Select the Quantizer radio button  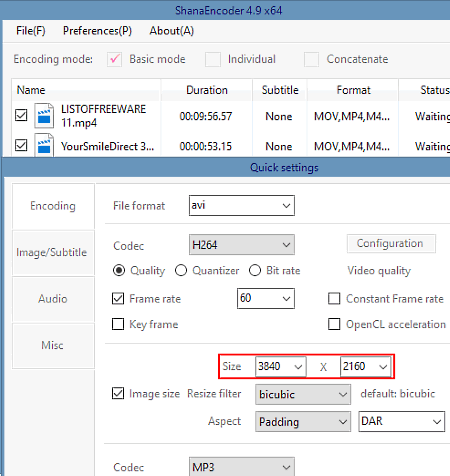coord(181,270)
